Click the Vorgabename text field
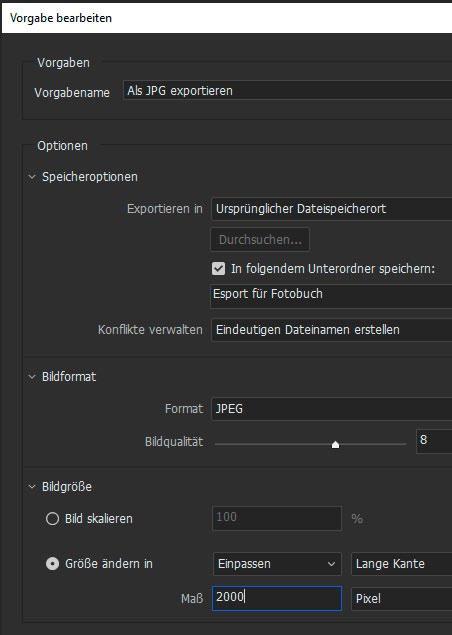 click(288, 90)
